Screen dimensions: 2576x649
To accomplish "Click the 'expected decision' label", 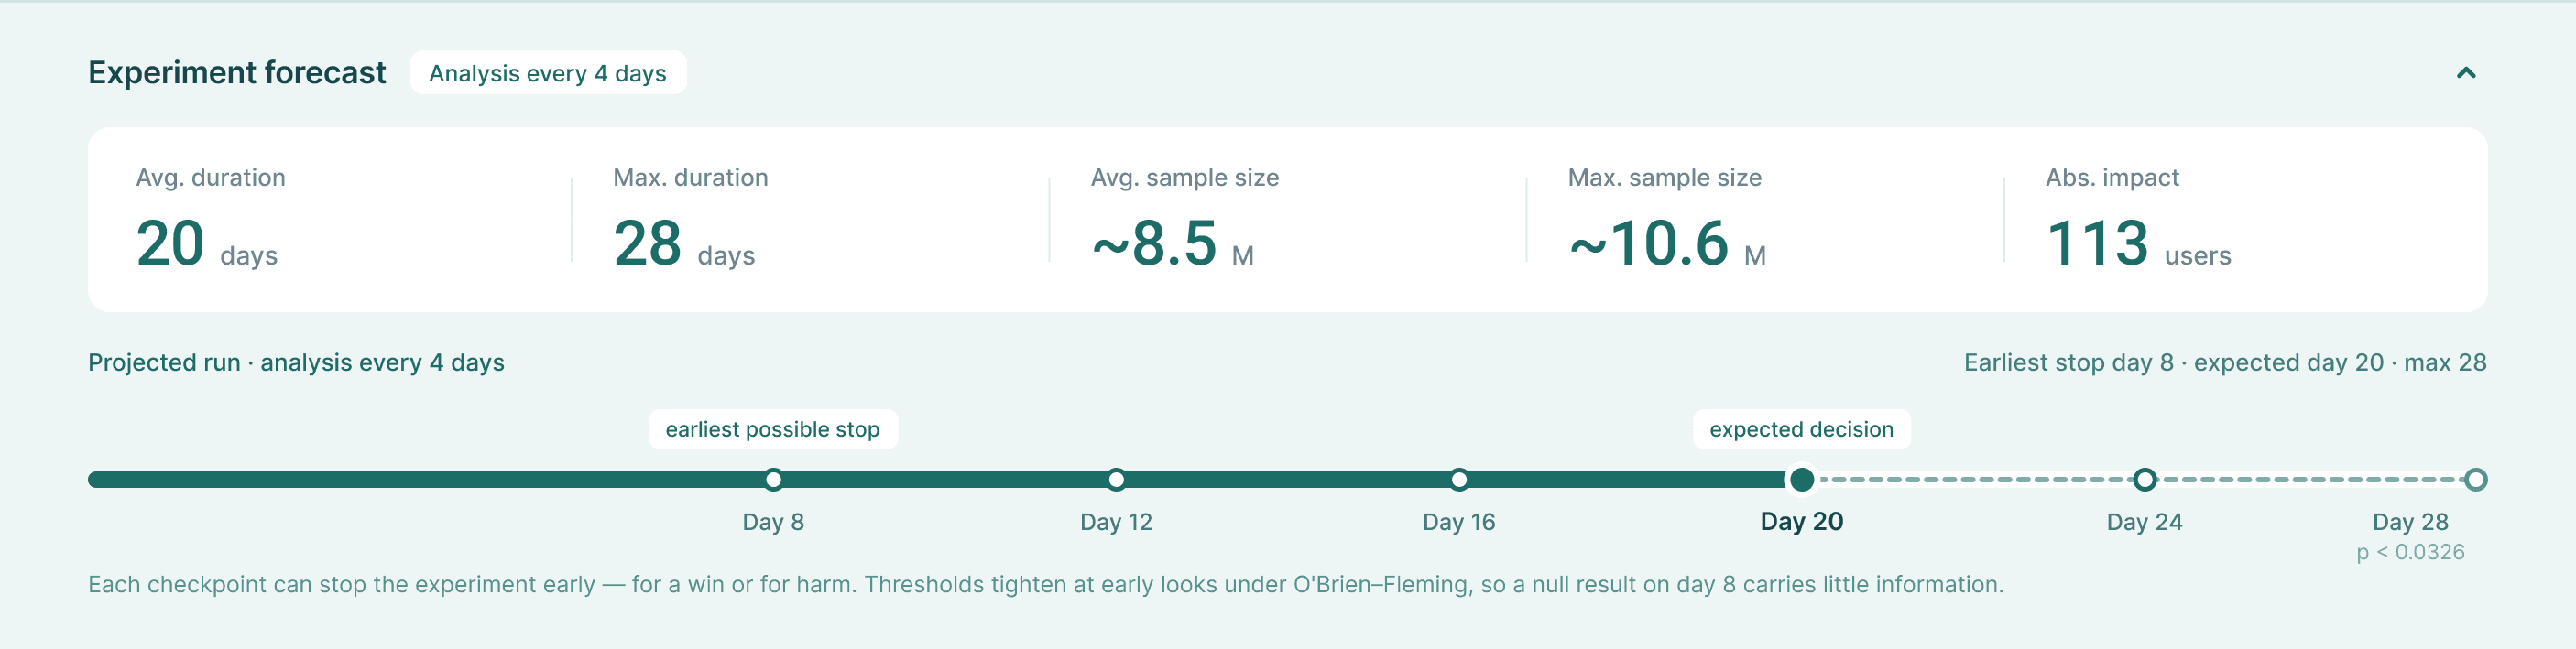I will click(1801, 429).
